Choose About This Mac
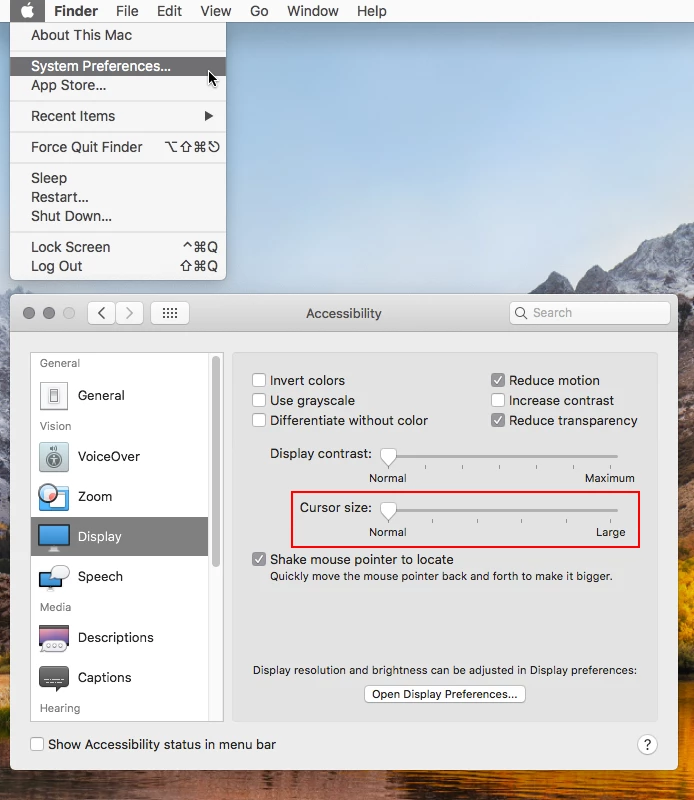694x800 pixels. click(x=118, y=35)
